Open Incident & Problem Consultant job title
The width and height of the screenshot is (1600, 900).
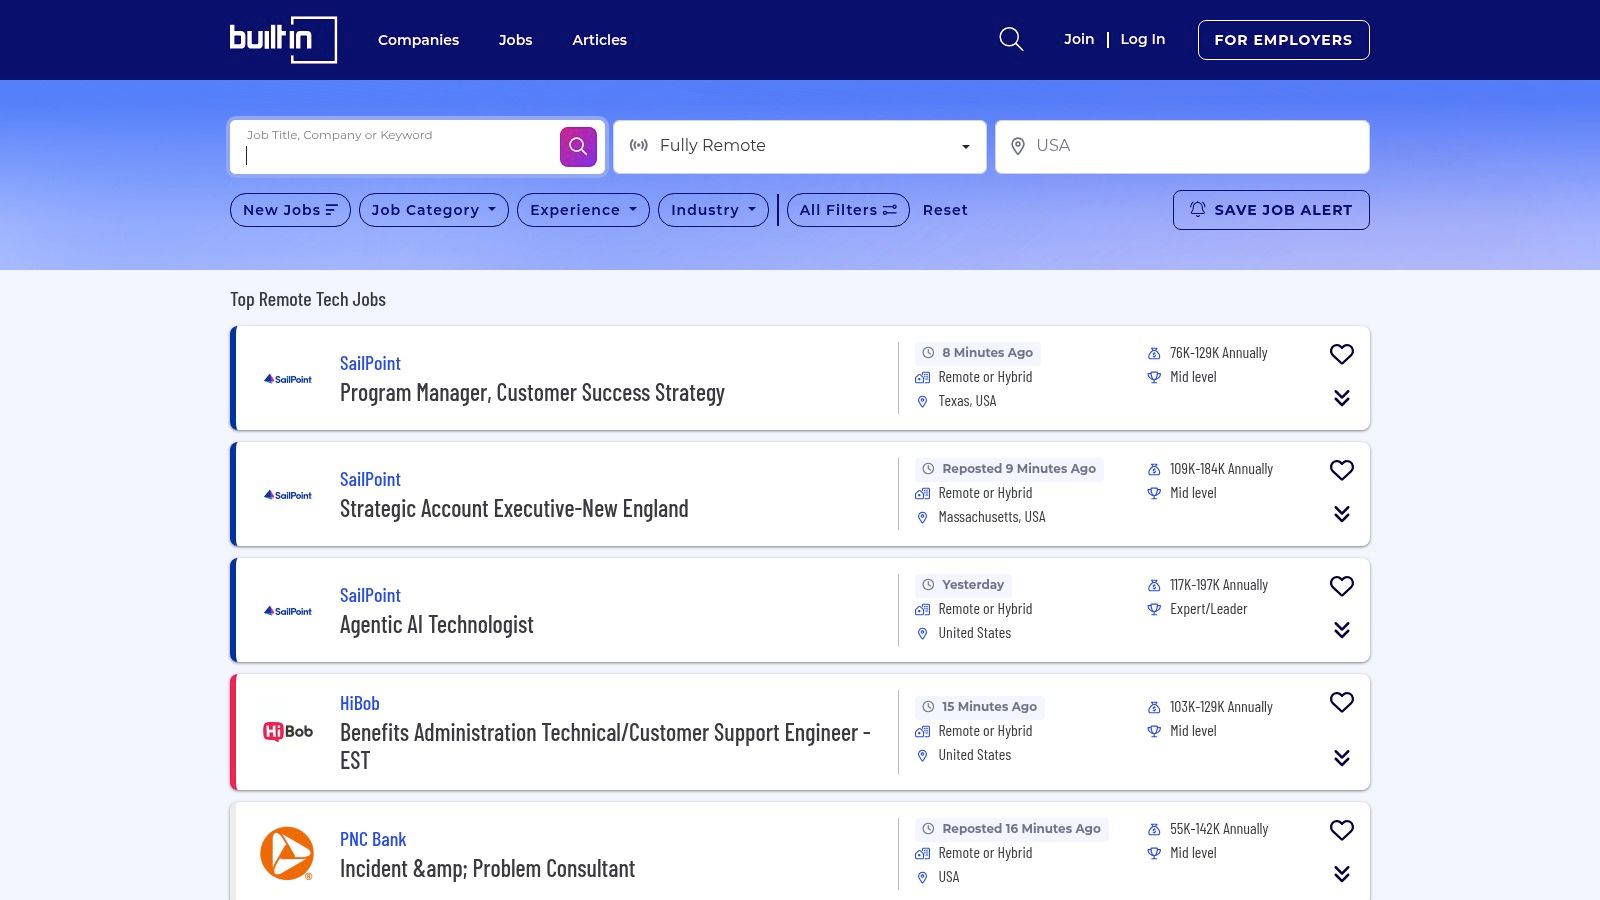pyautogui.click(x=488, y=869)
